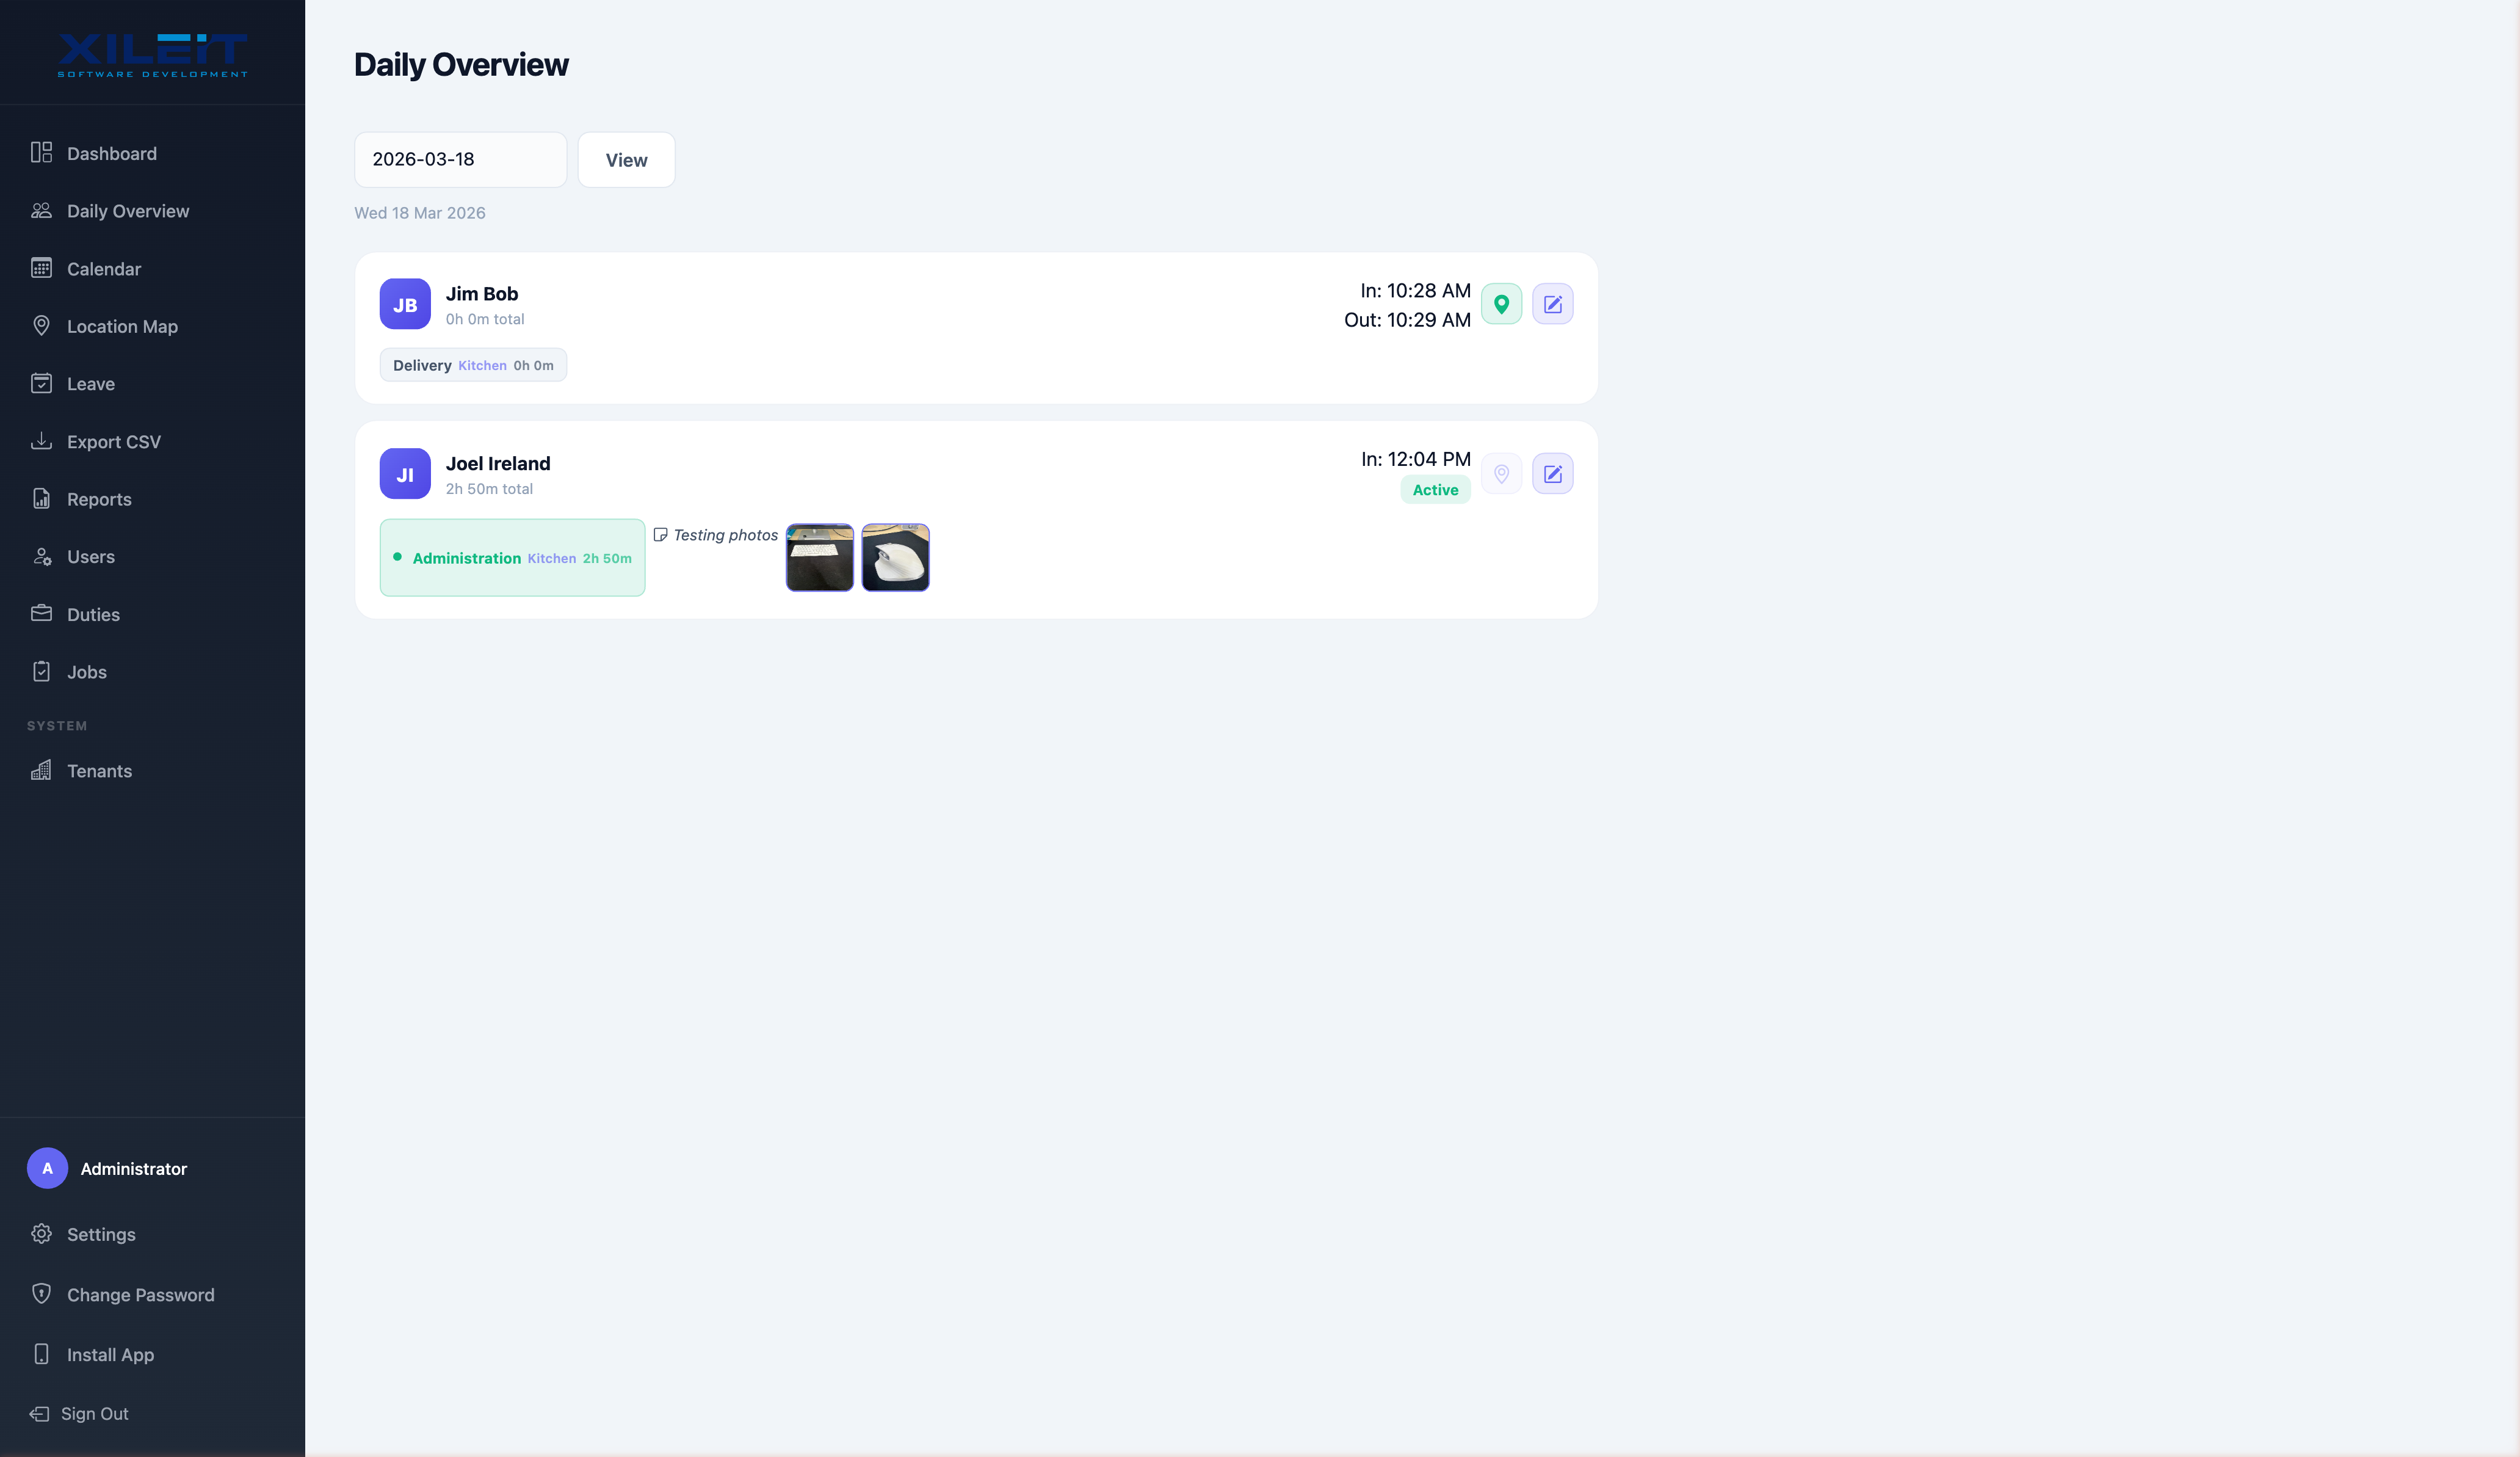Click the Xileit logo in sidebar
The image size is (2520, 1457).
[x=152, y=54]
